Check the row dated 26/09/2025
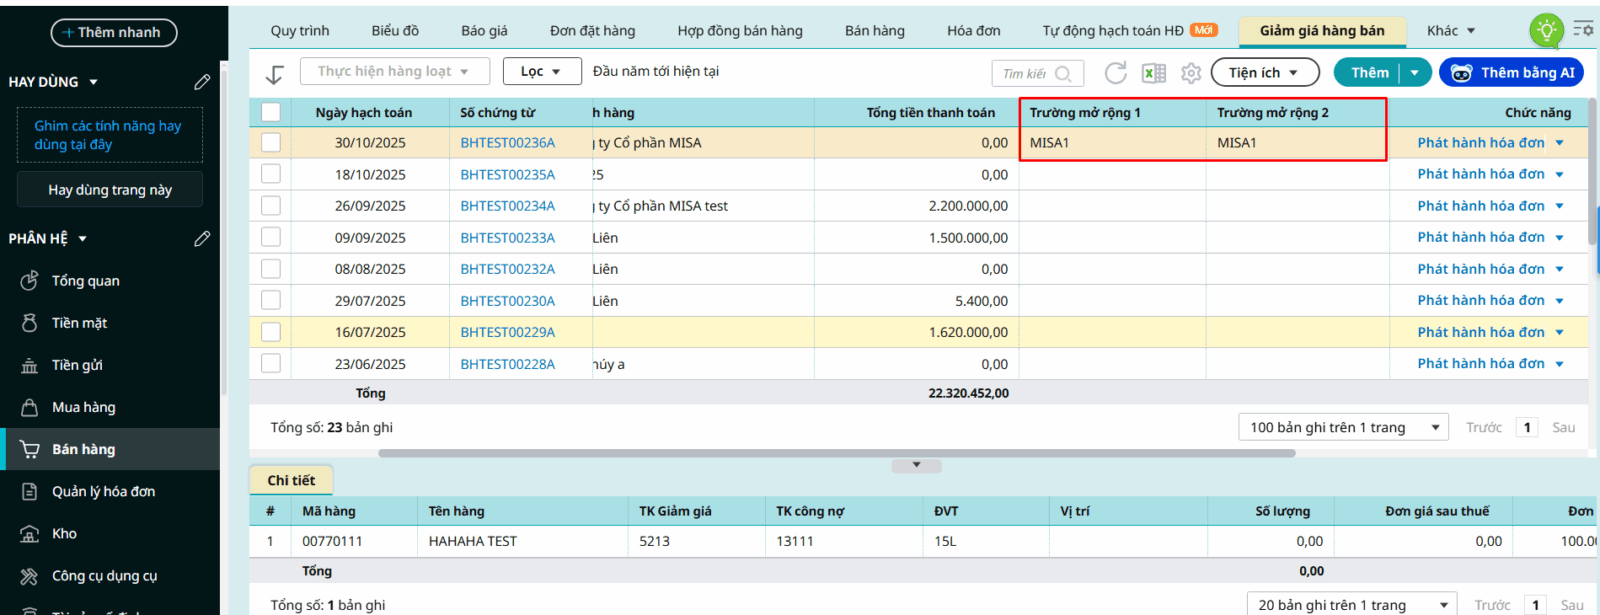1600x615 pixels. coord(271,206)
